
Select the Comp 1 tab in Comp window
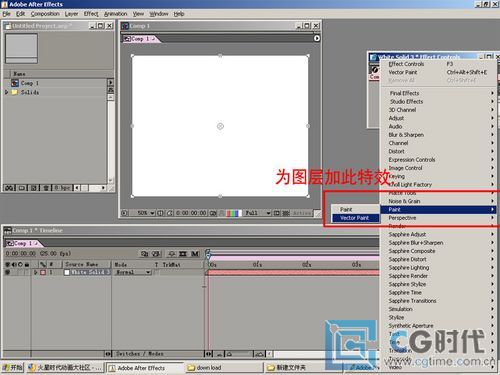coord(140,39)
